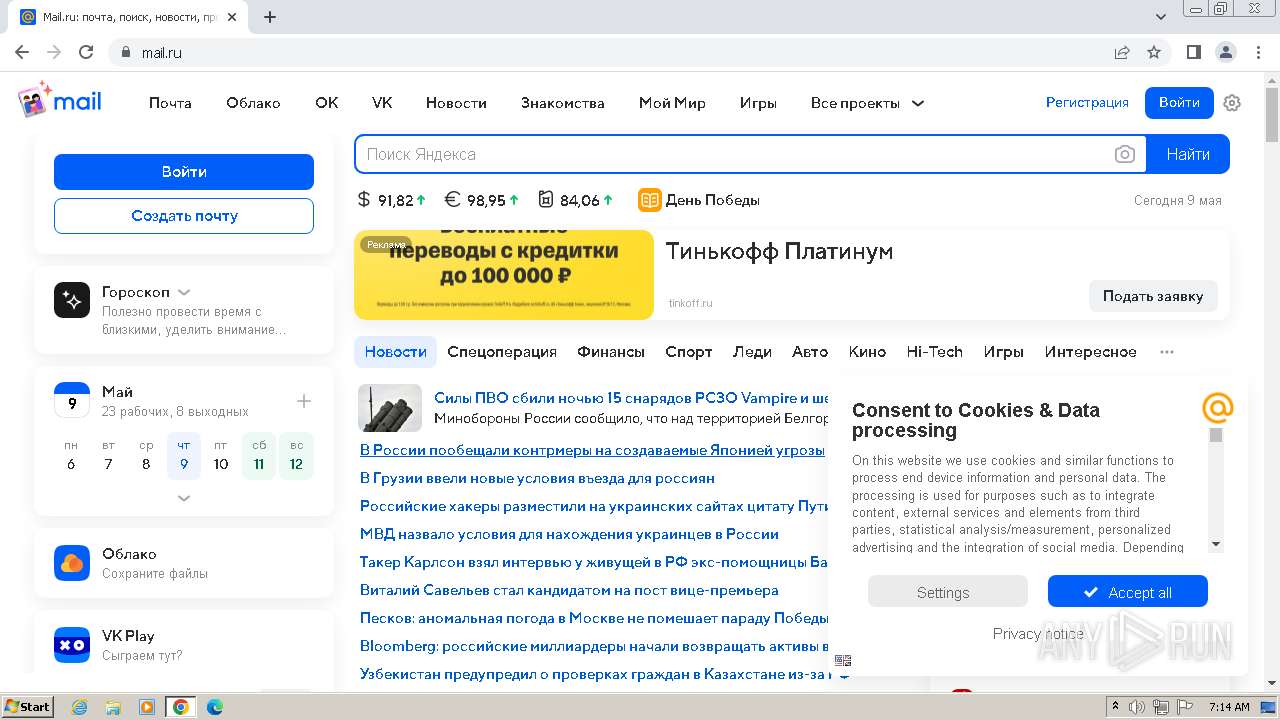The width and height of the screenshot is (1280, 720).
Task: Click the oil price barrel icon
Action: pyautogui.click(x=546, y=200)
